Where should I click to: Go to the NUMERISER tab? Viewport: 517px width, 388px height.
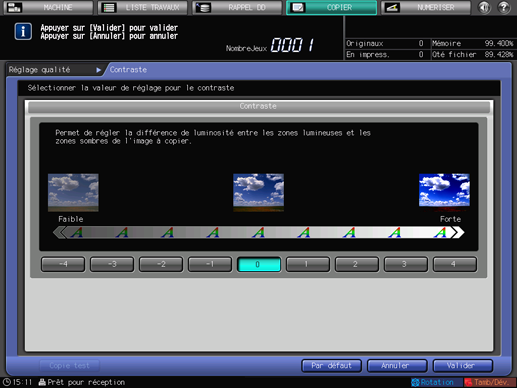[x=426, y=7]
